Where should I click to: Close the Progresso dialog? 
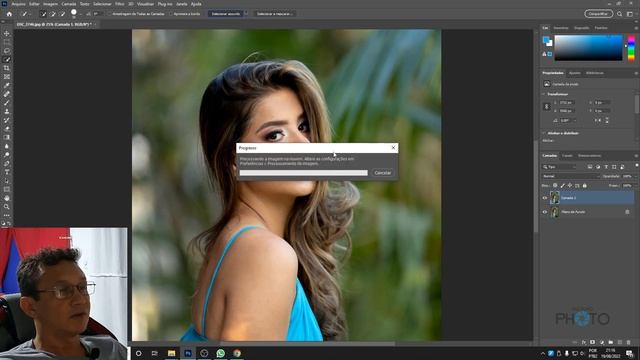393,148
